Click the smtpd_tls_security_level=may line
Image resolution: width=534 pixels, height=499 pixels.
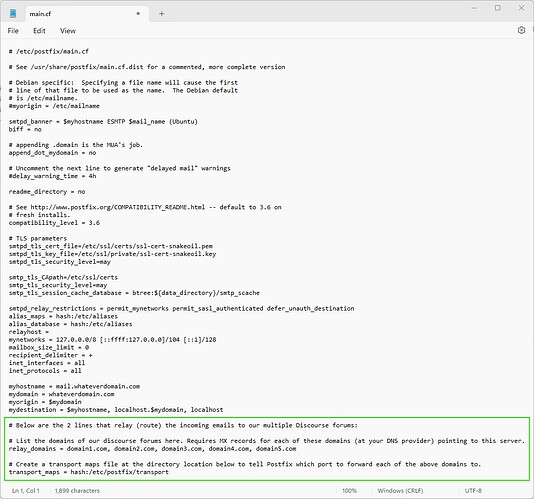(x=60, y=262)
